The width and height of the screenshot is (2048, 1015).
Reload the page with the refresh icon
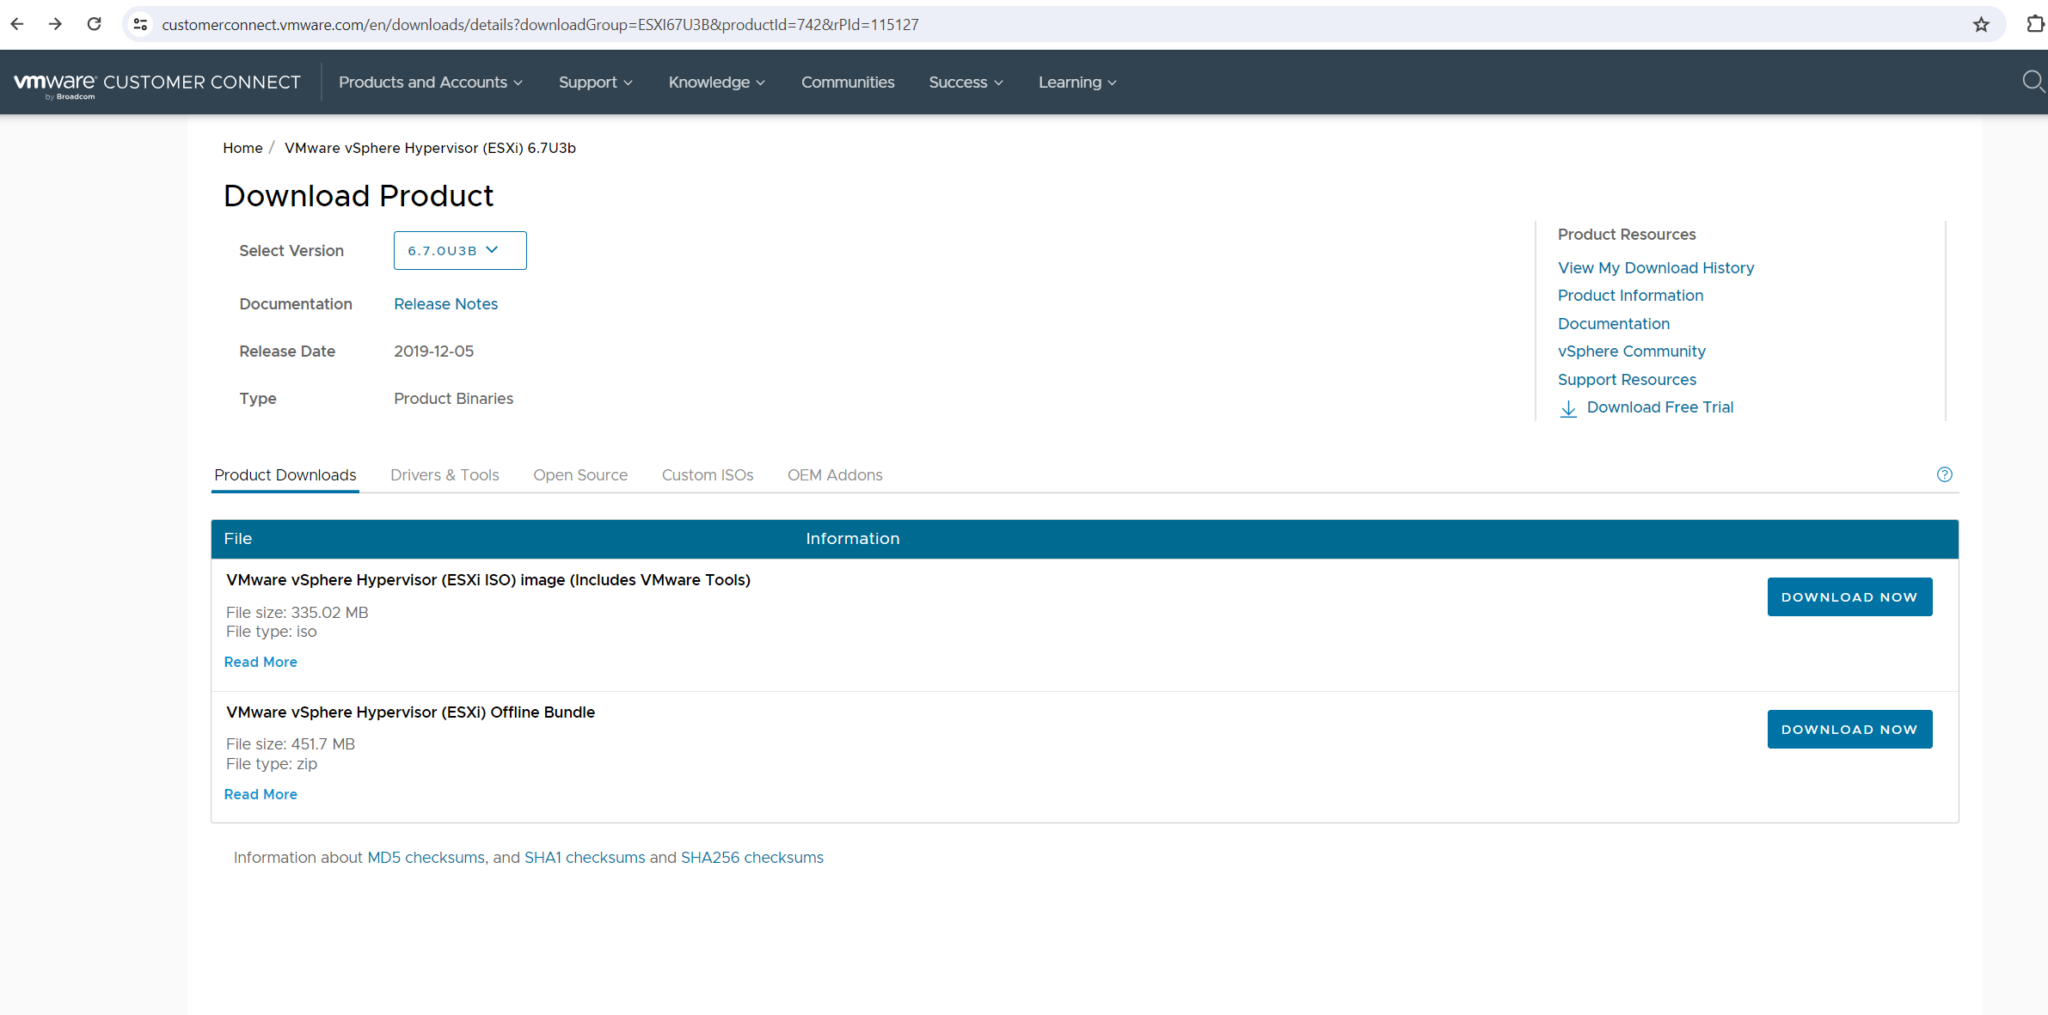(x=93, y=23)
